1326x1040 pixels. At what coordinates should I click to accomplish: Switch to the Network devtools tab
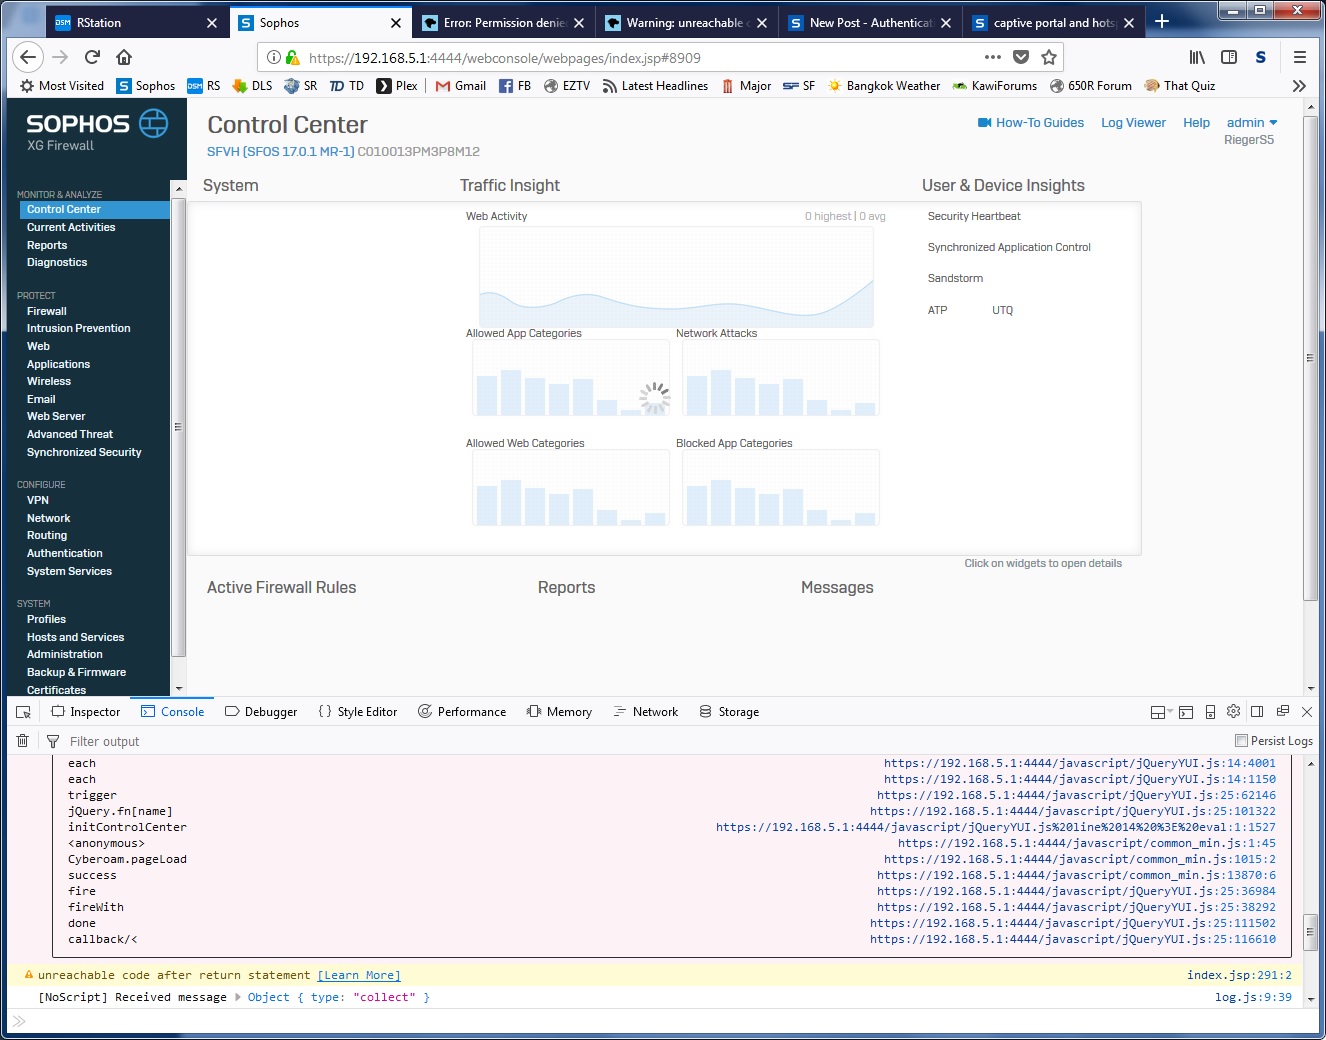(645, 712)
